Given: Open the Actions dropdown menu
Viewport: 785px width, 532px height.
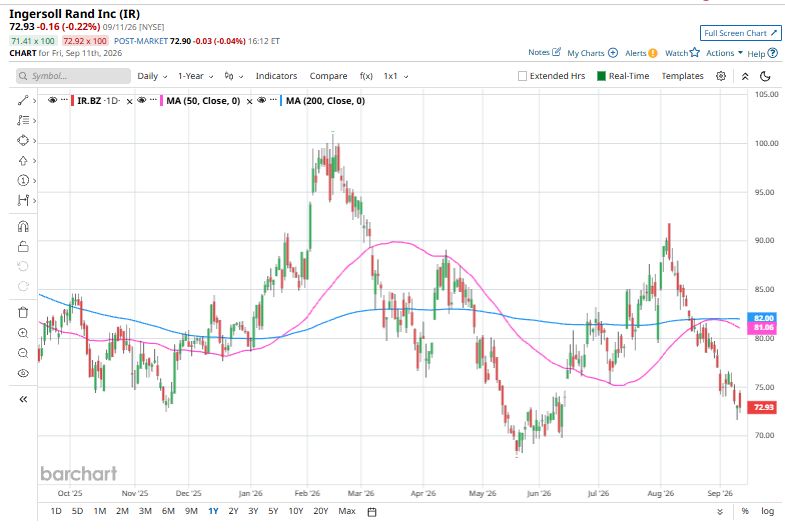Looking at the screenshot, I should [724, 53].
